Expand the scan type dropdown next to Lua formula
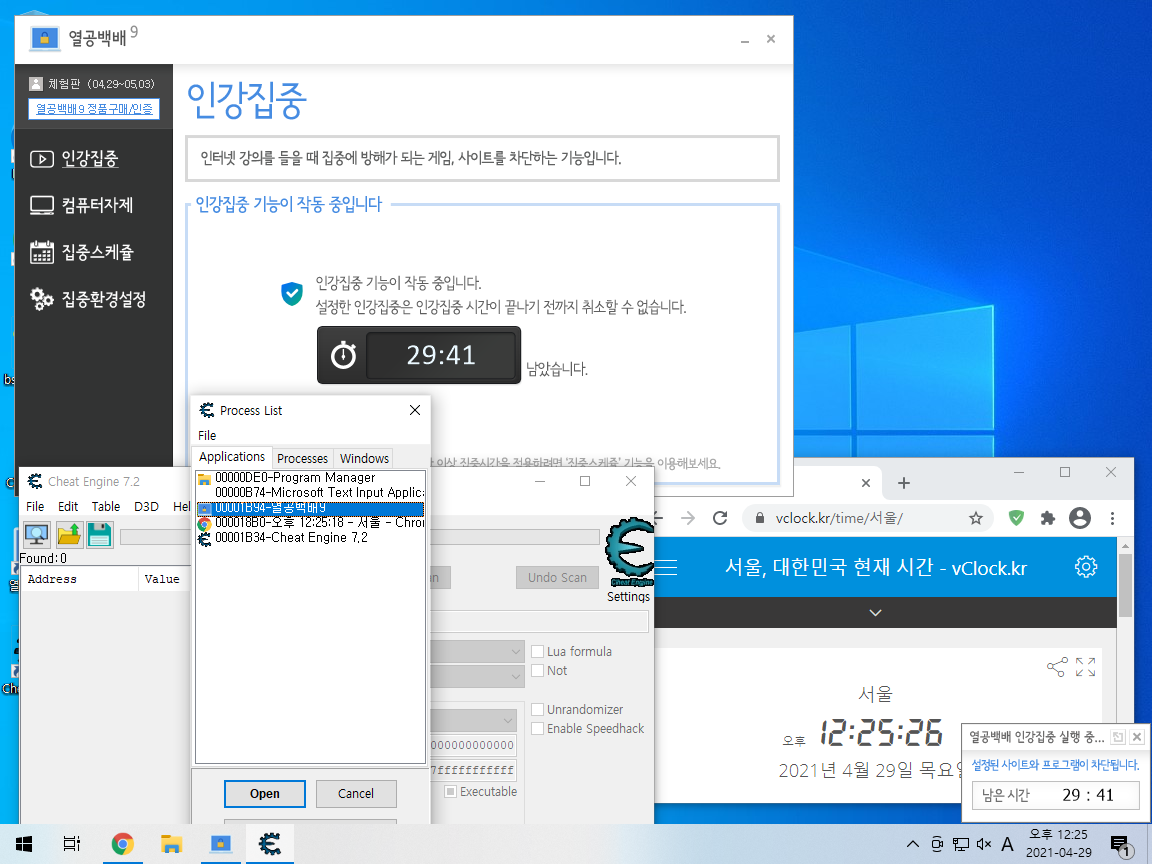 pyautogui.click(x=515, y=652)
